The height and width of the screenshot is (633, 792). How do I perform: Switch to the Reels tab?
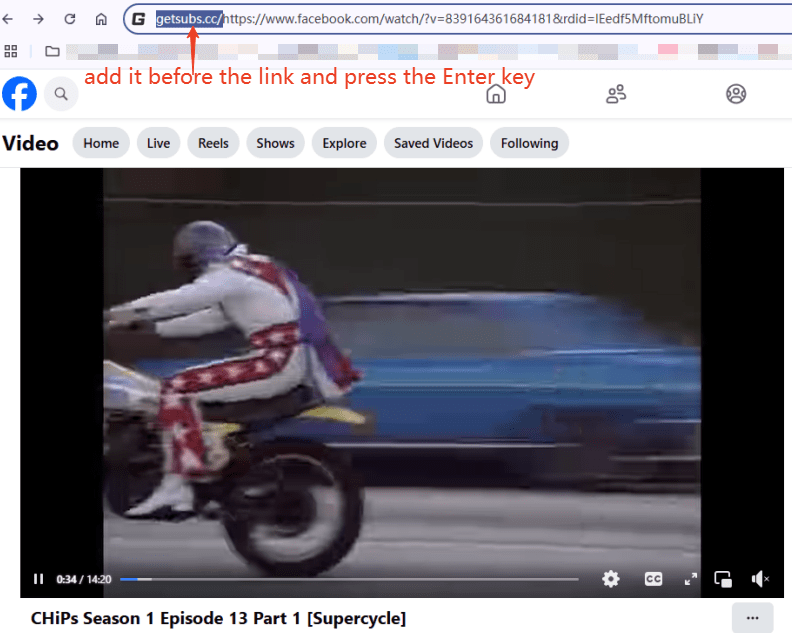click(213, 143)
